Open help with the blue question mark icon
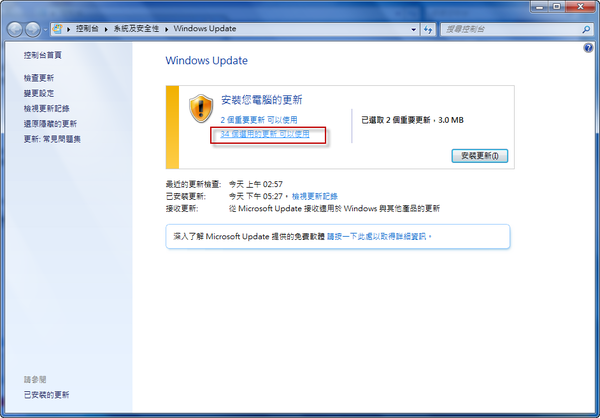Viewport: 600px width, 418px height. click(x=588, y=48)
